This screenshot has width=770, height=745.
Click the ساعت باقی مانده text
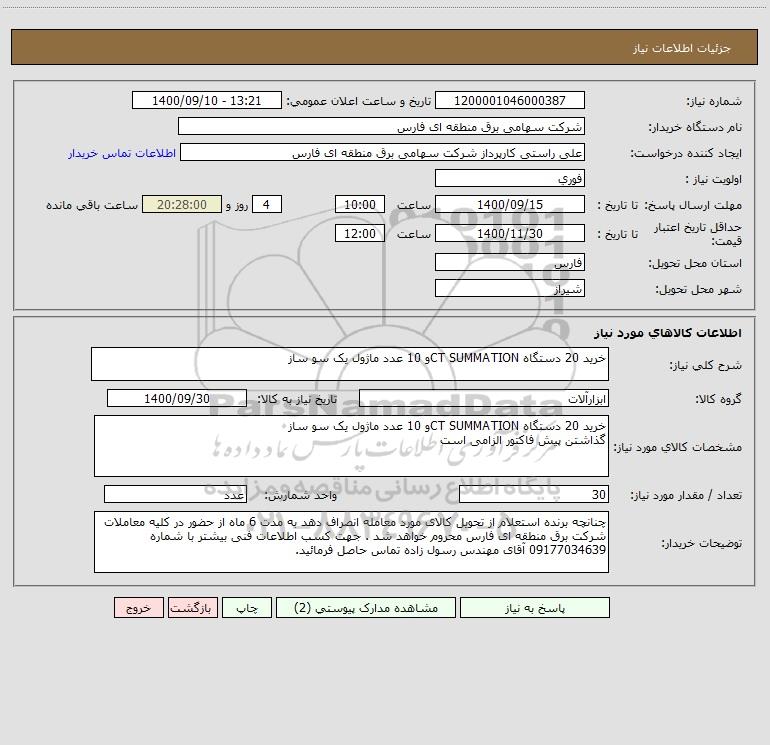click(x=92, y=205)
